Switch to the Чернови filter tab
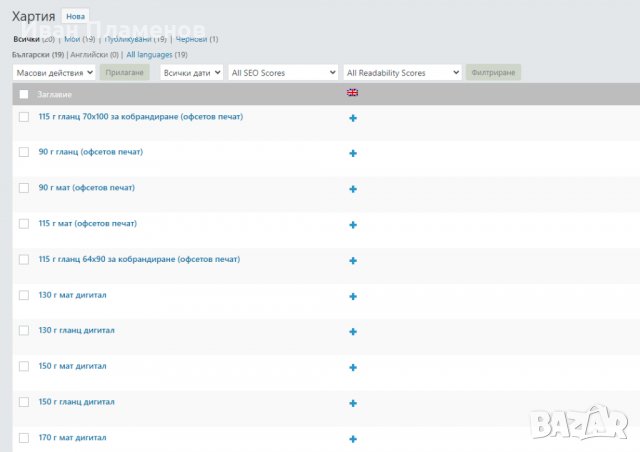Viewport: 640px width, 452px height. coord(190,39)
